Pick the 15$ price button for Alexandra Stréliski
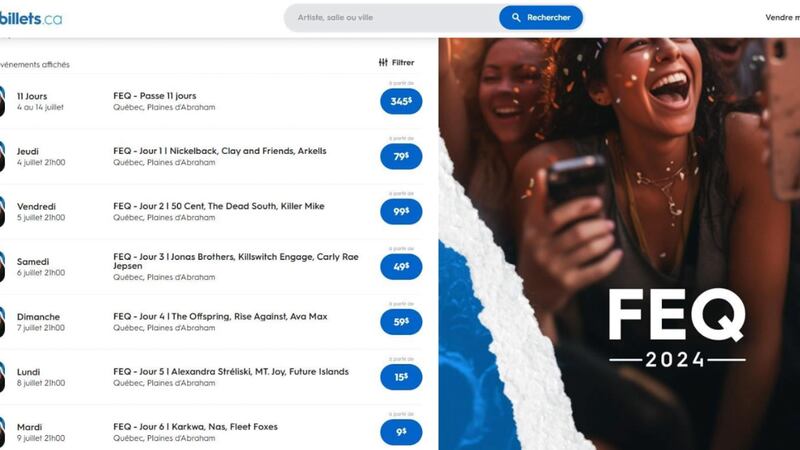The width and height of the screenshot is (800, 450). click(x=401, y=377)
